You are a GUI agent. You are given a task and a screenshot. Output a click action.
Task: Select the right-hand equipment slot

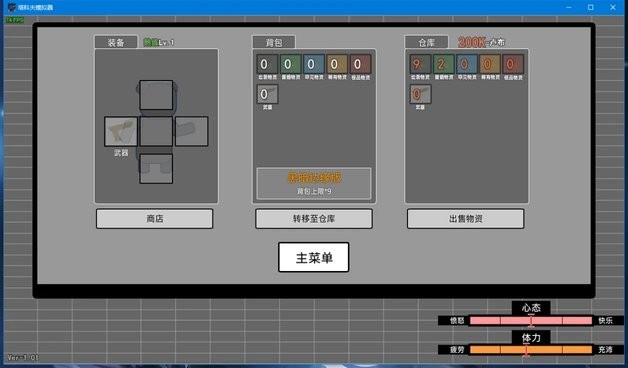191,131
